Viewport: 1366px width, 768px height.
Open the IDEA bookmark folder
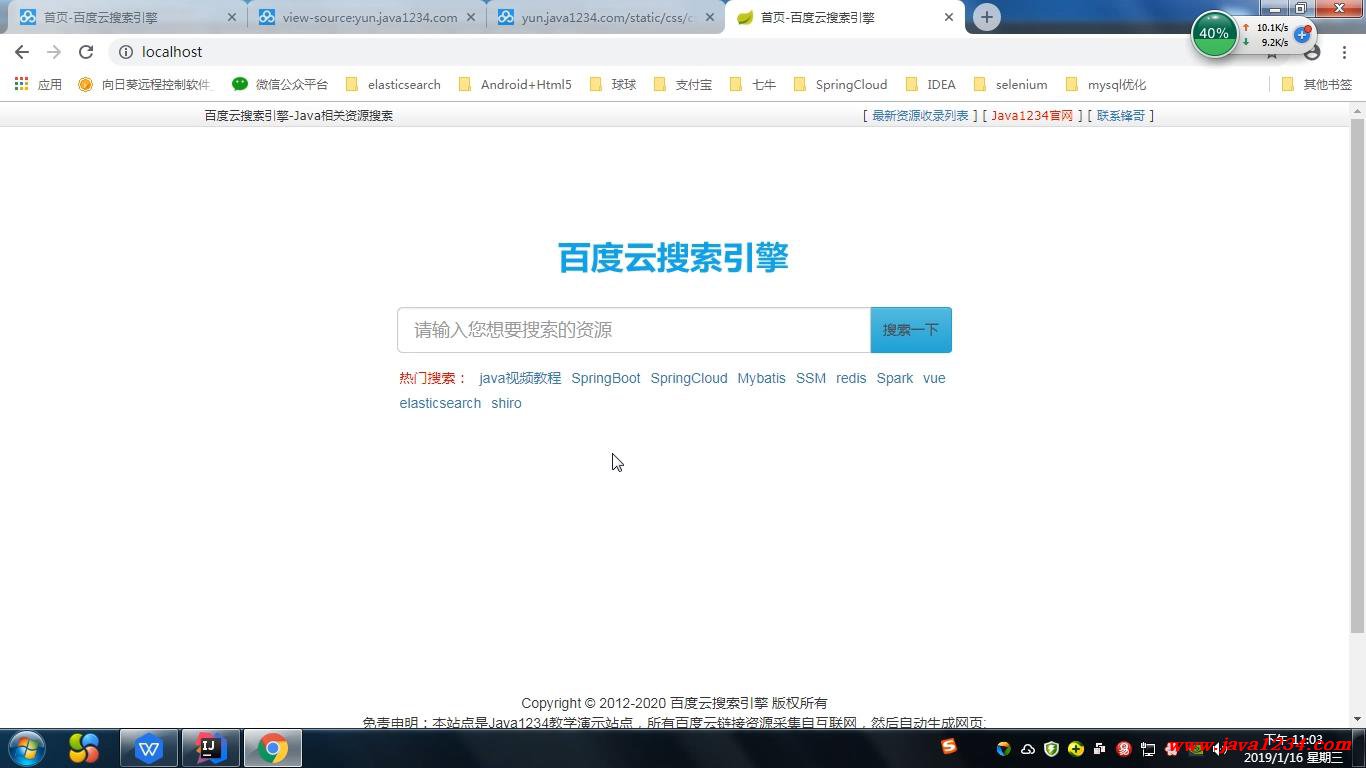[x=930, y=85]
